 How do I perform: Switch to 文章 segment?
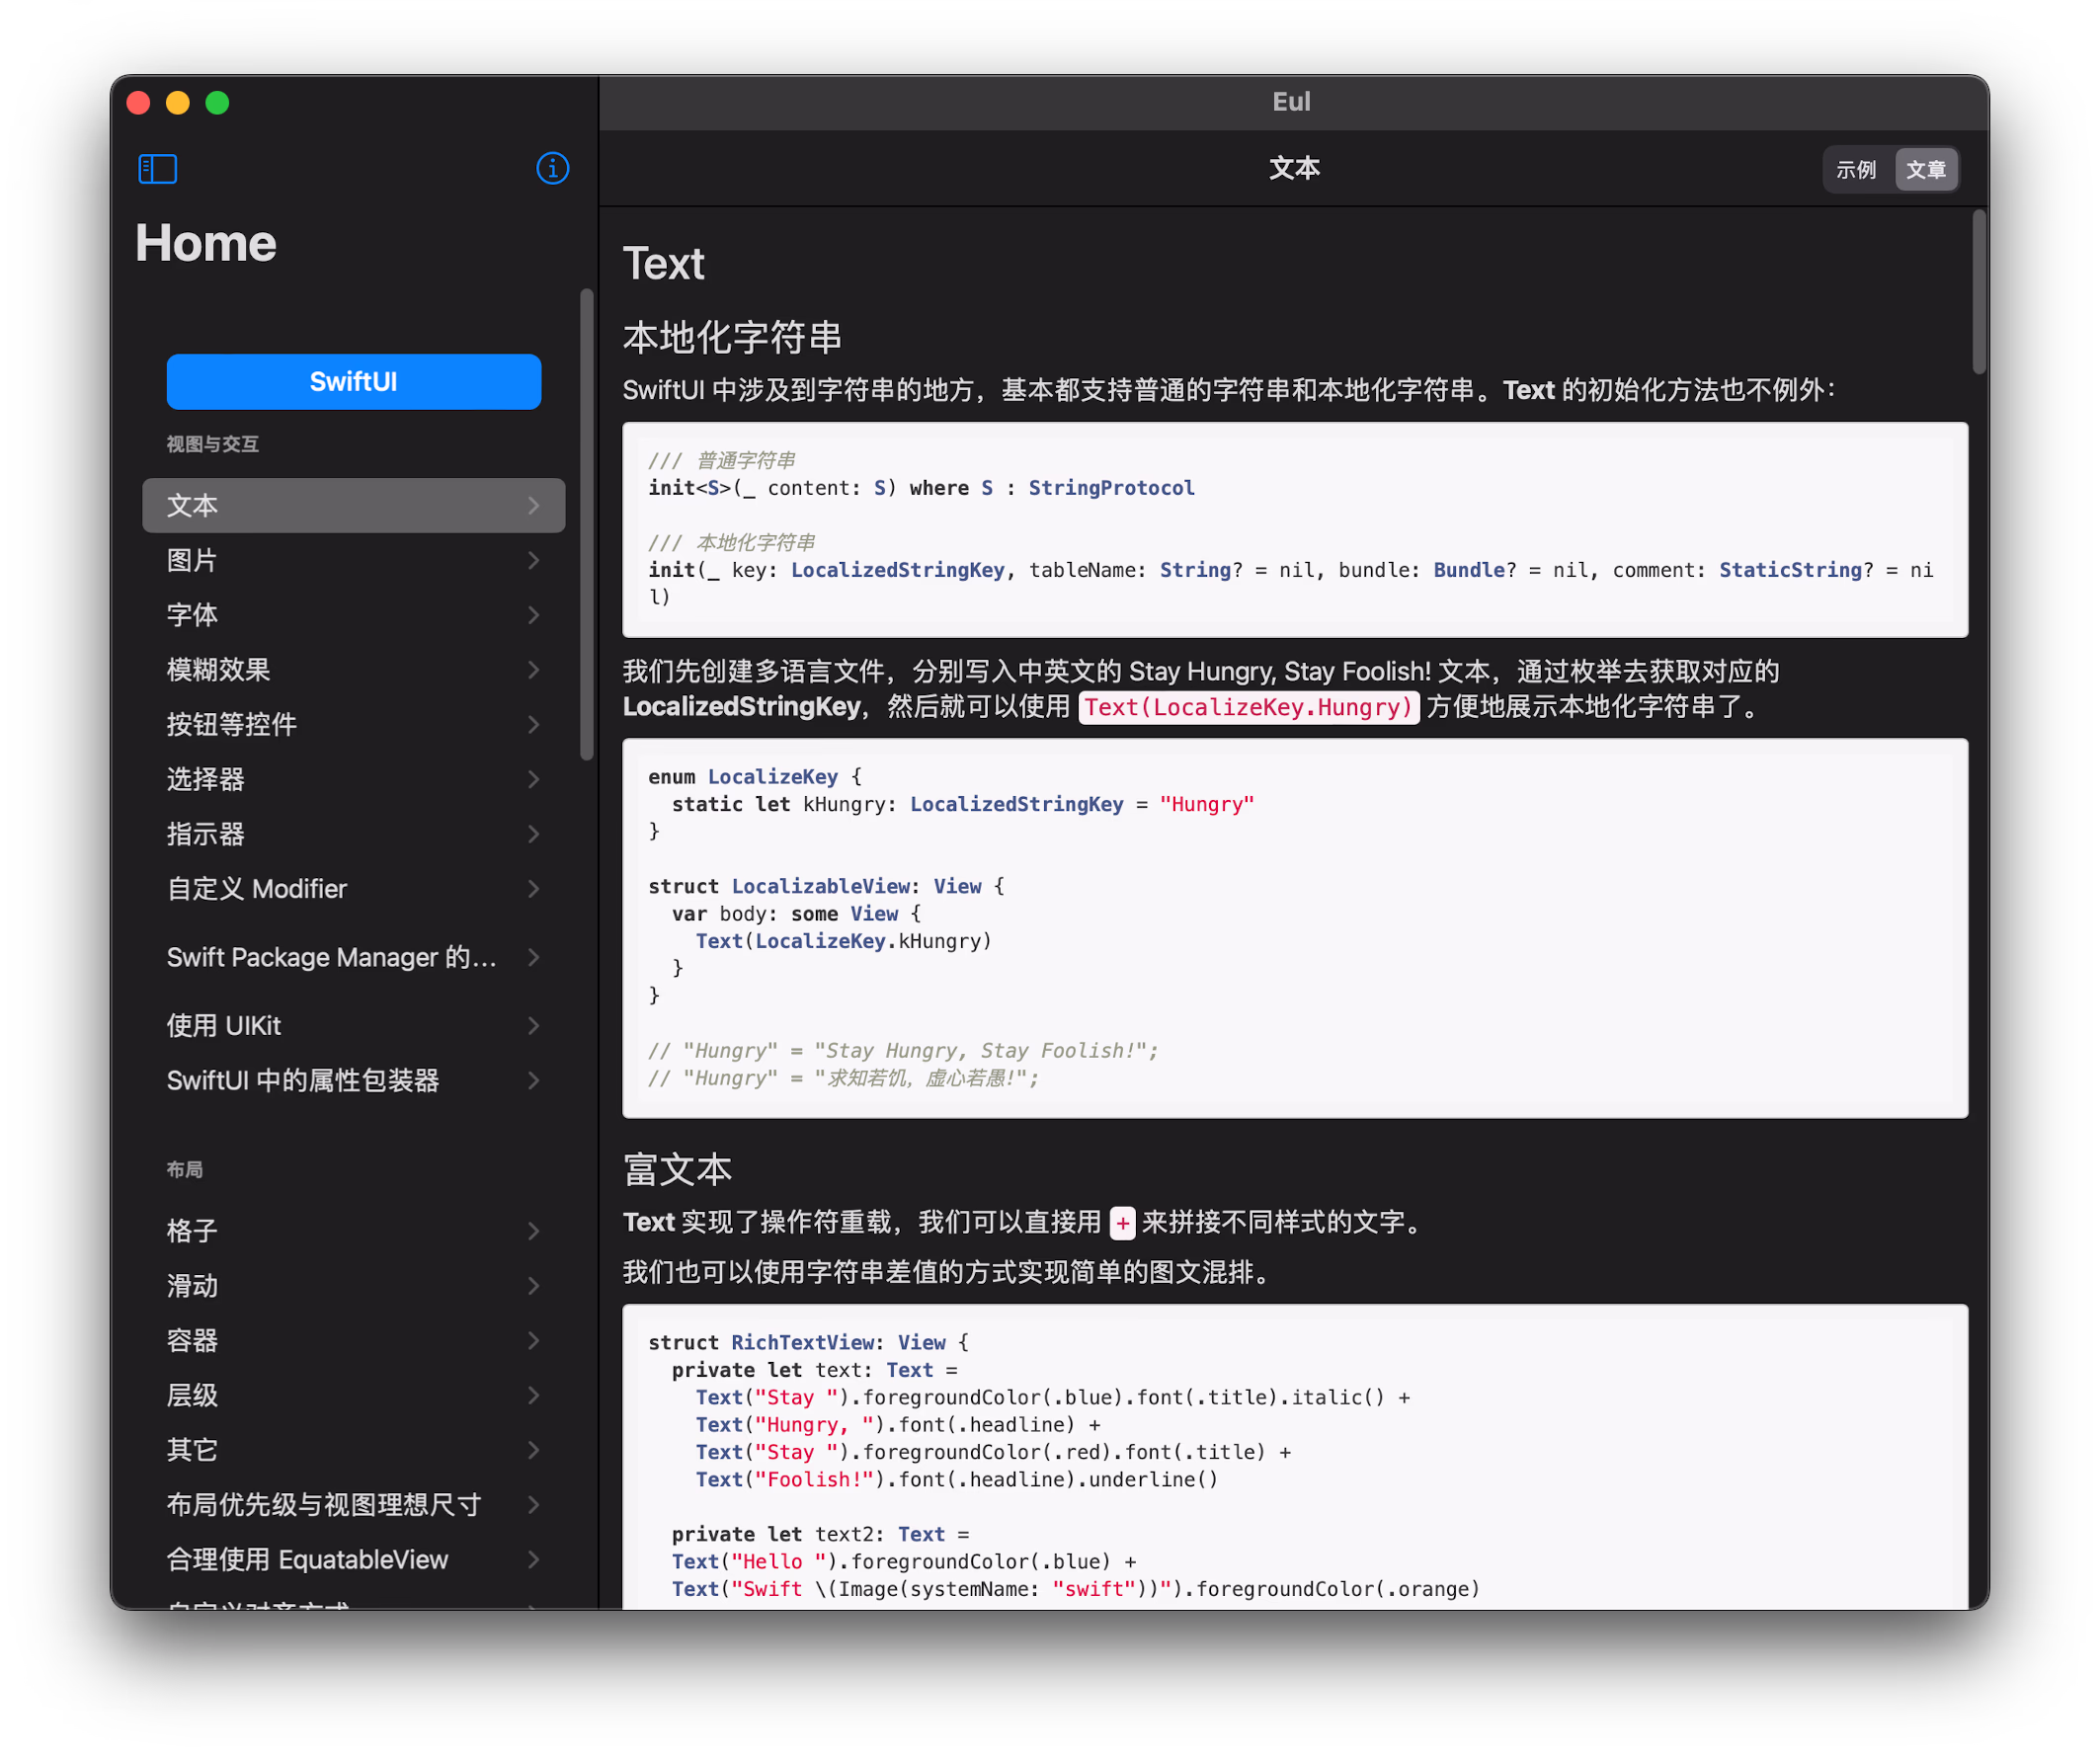tap(1926, 170)
